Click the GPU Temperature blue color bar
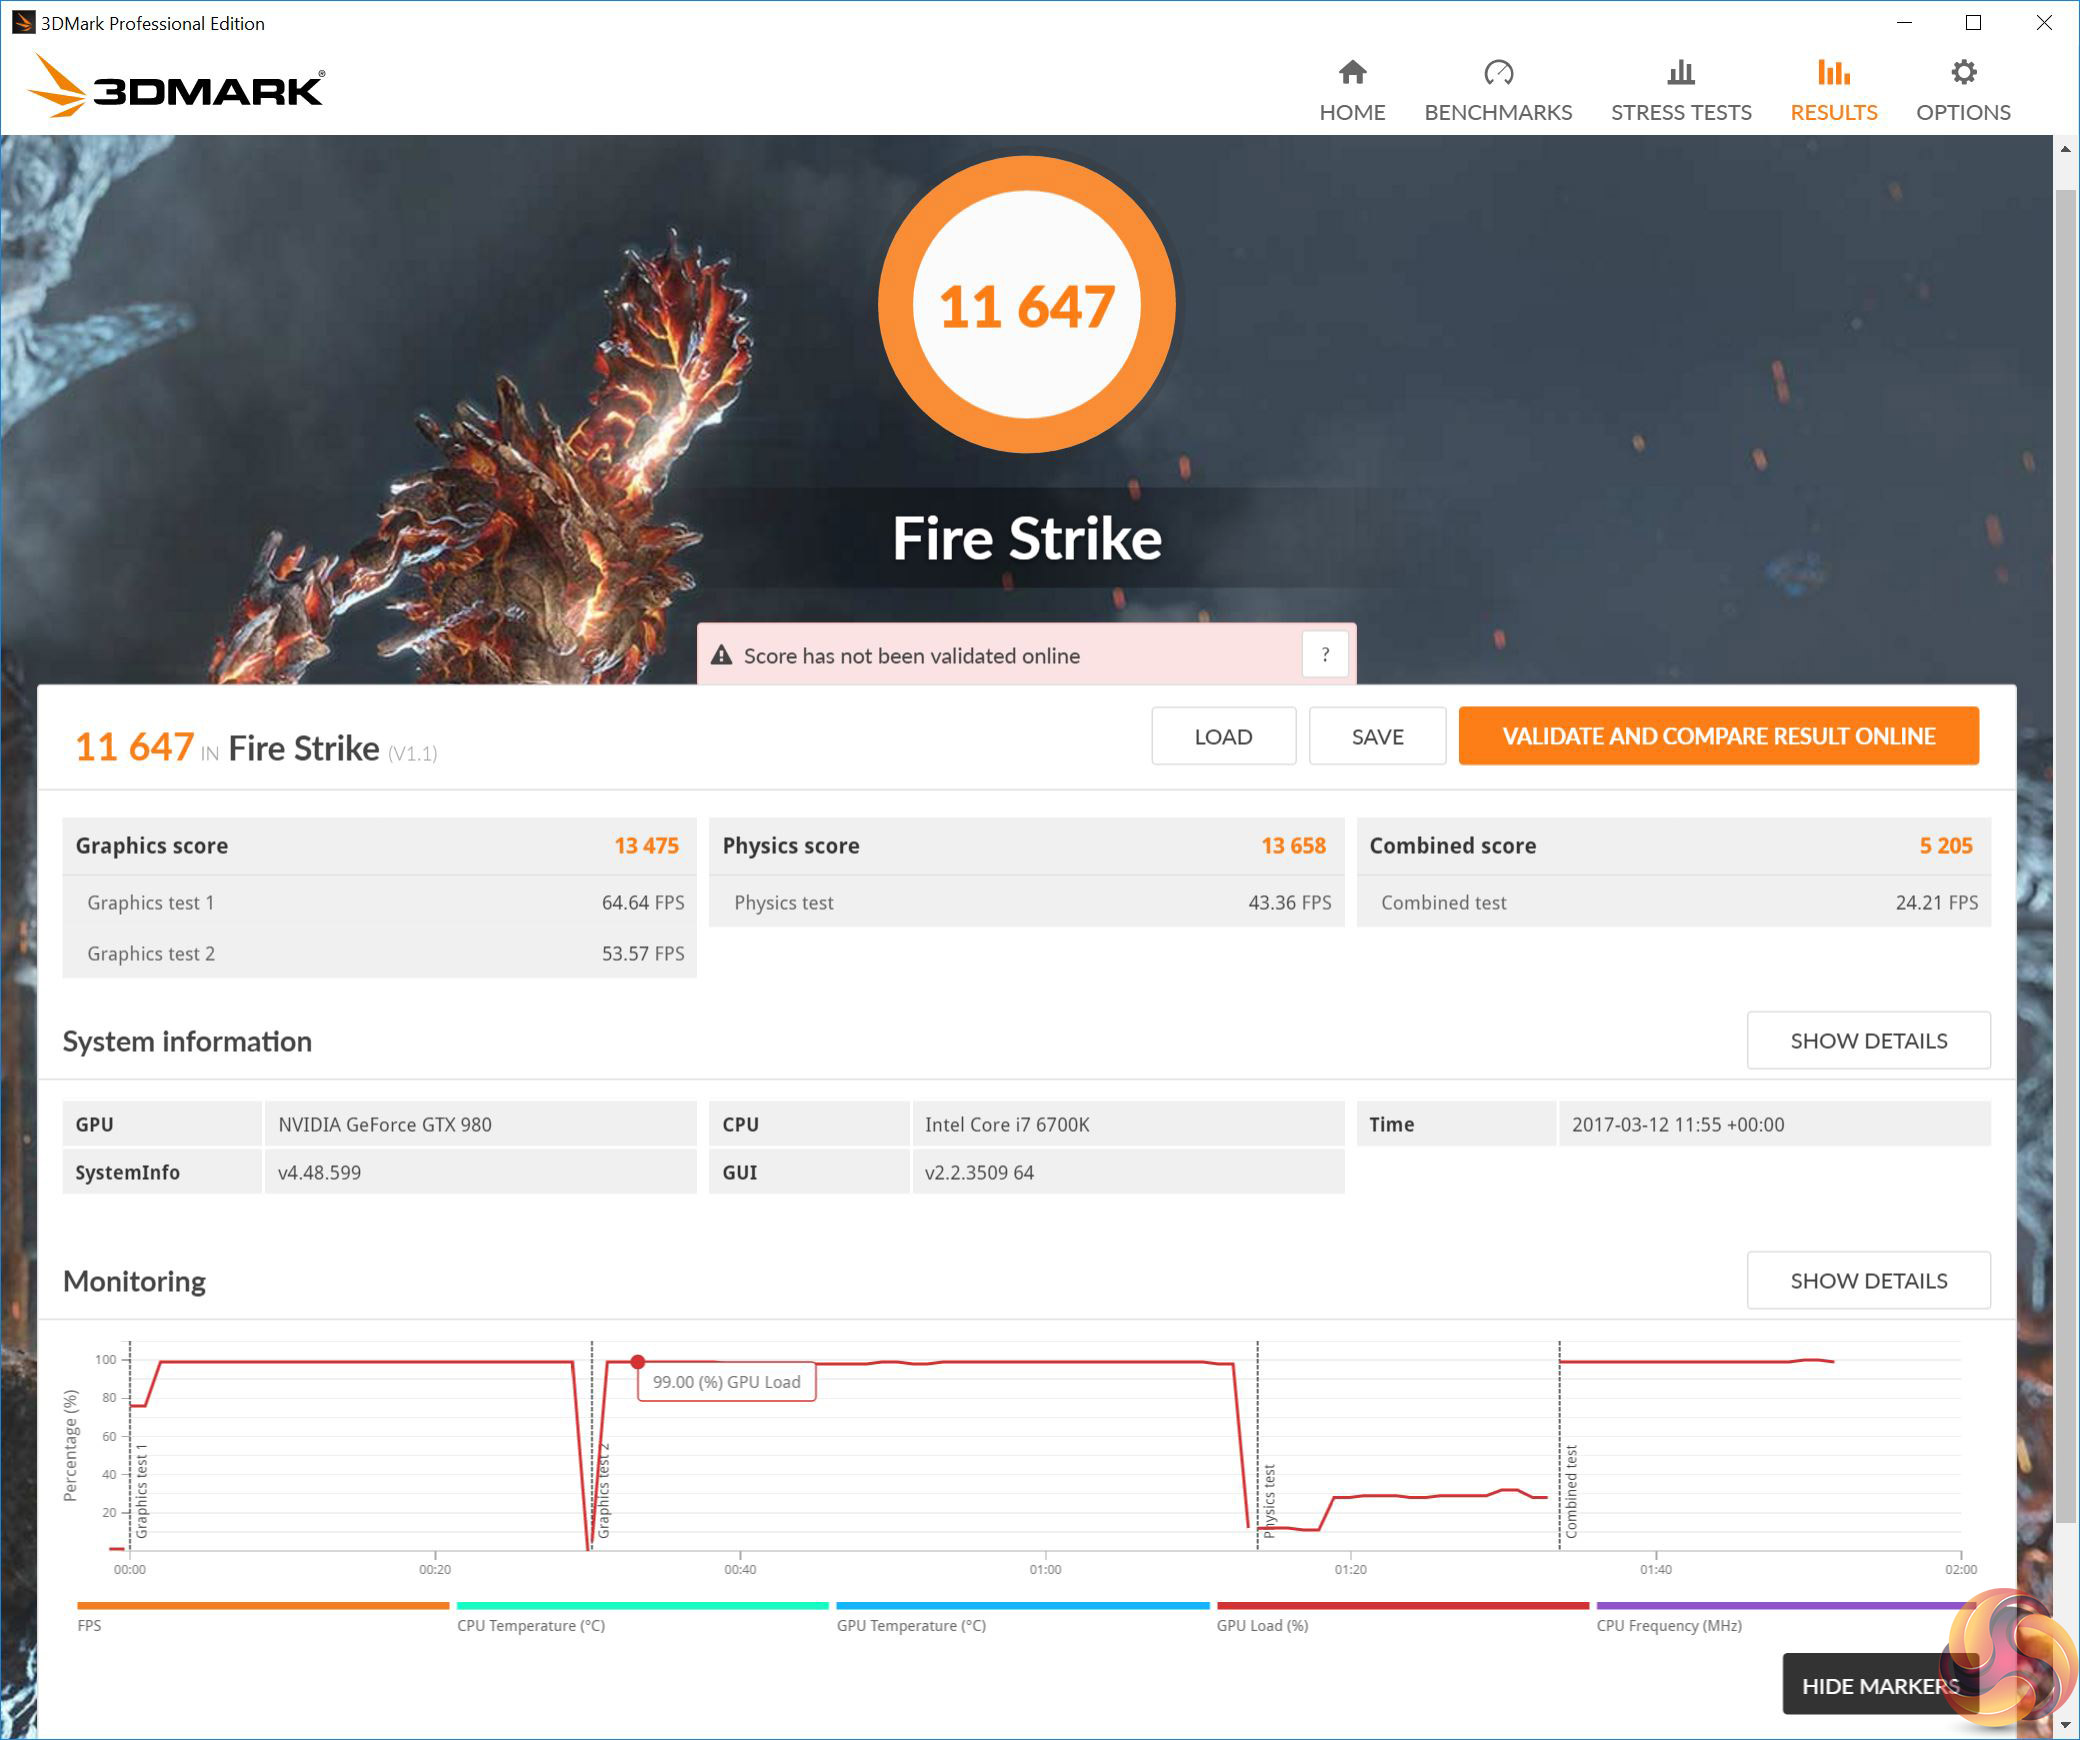Image resolution: width=2080 pixels, height=1740 pixels. click(x=1022, y=1606)
